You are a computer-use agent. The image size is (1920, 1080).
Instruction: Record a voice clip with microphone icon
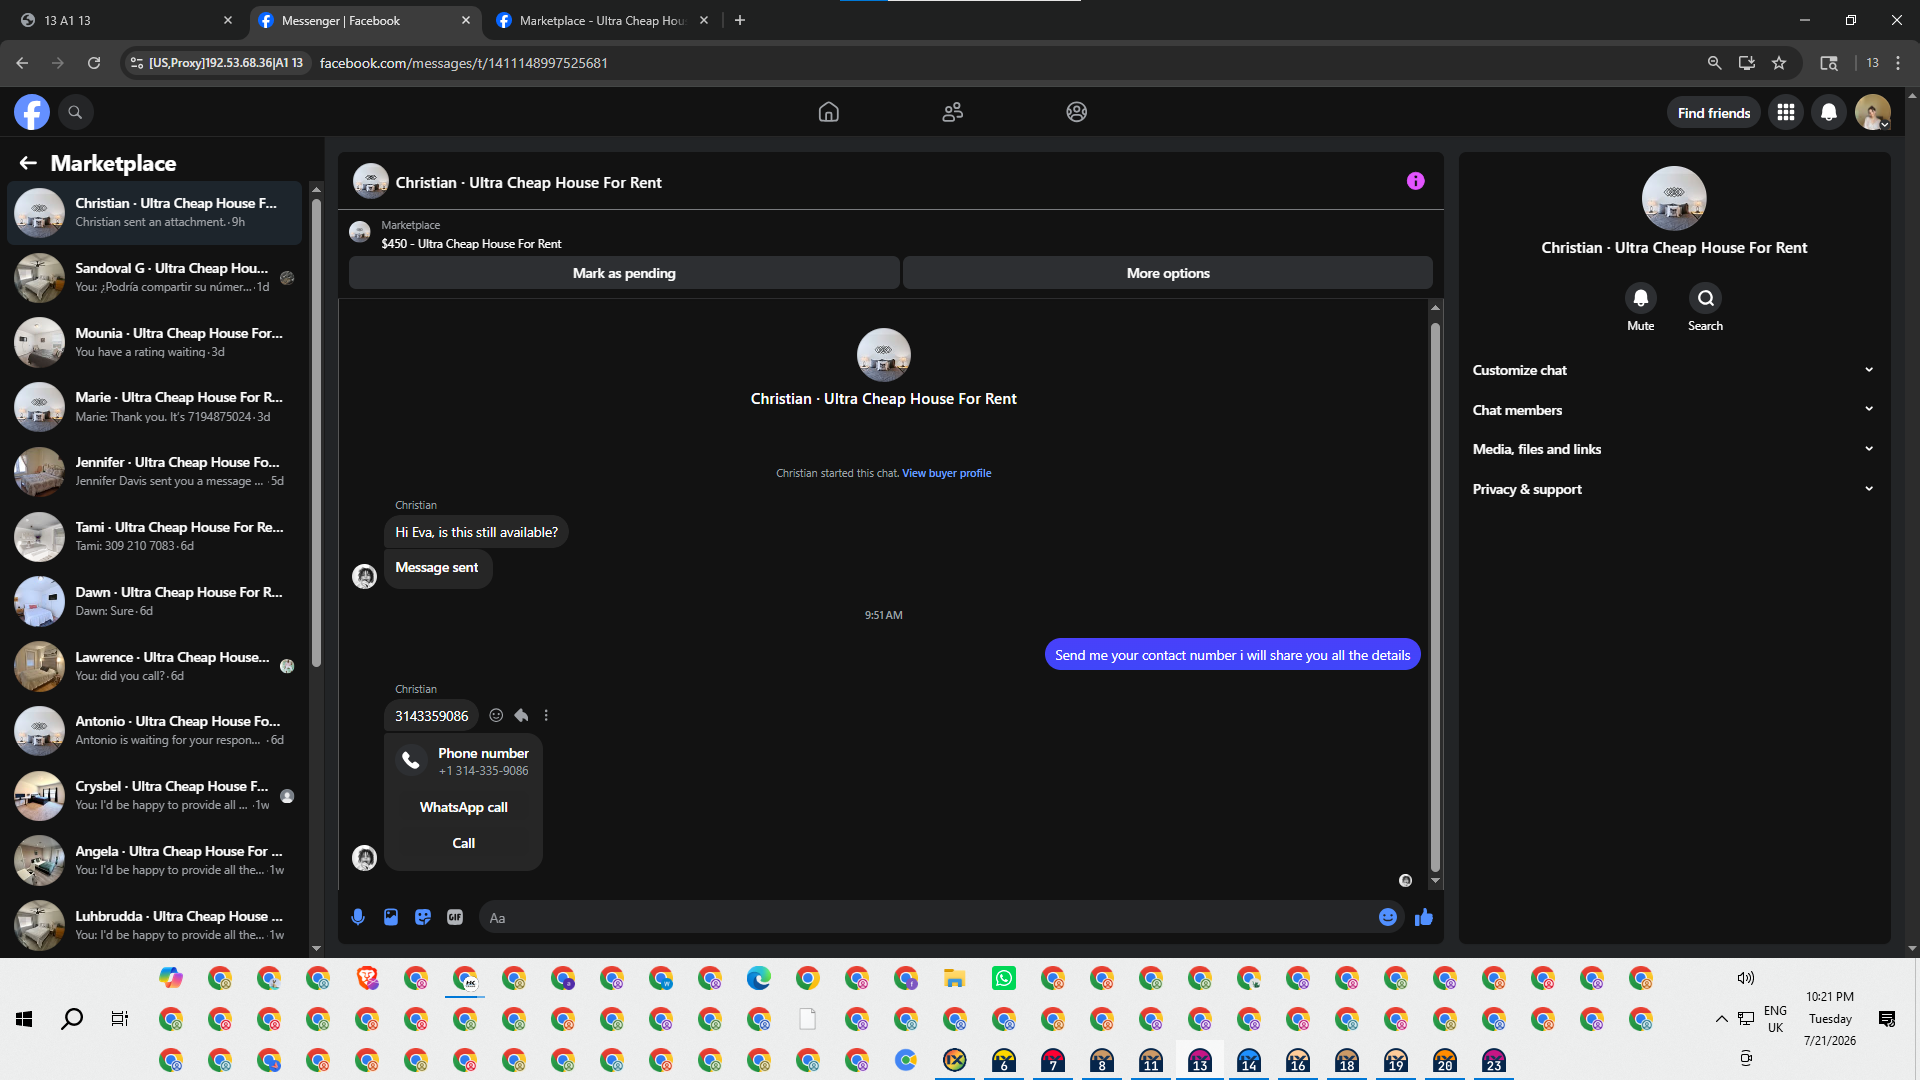click(x=358, y=917)
